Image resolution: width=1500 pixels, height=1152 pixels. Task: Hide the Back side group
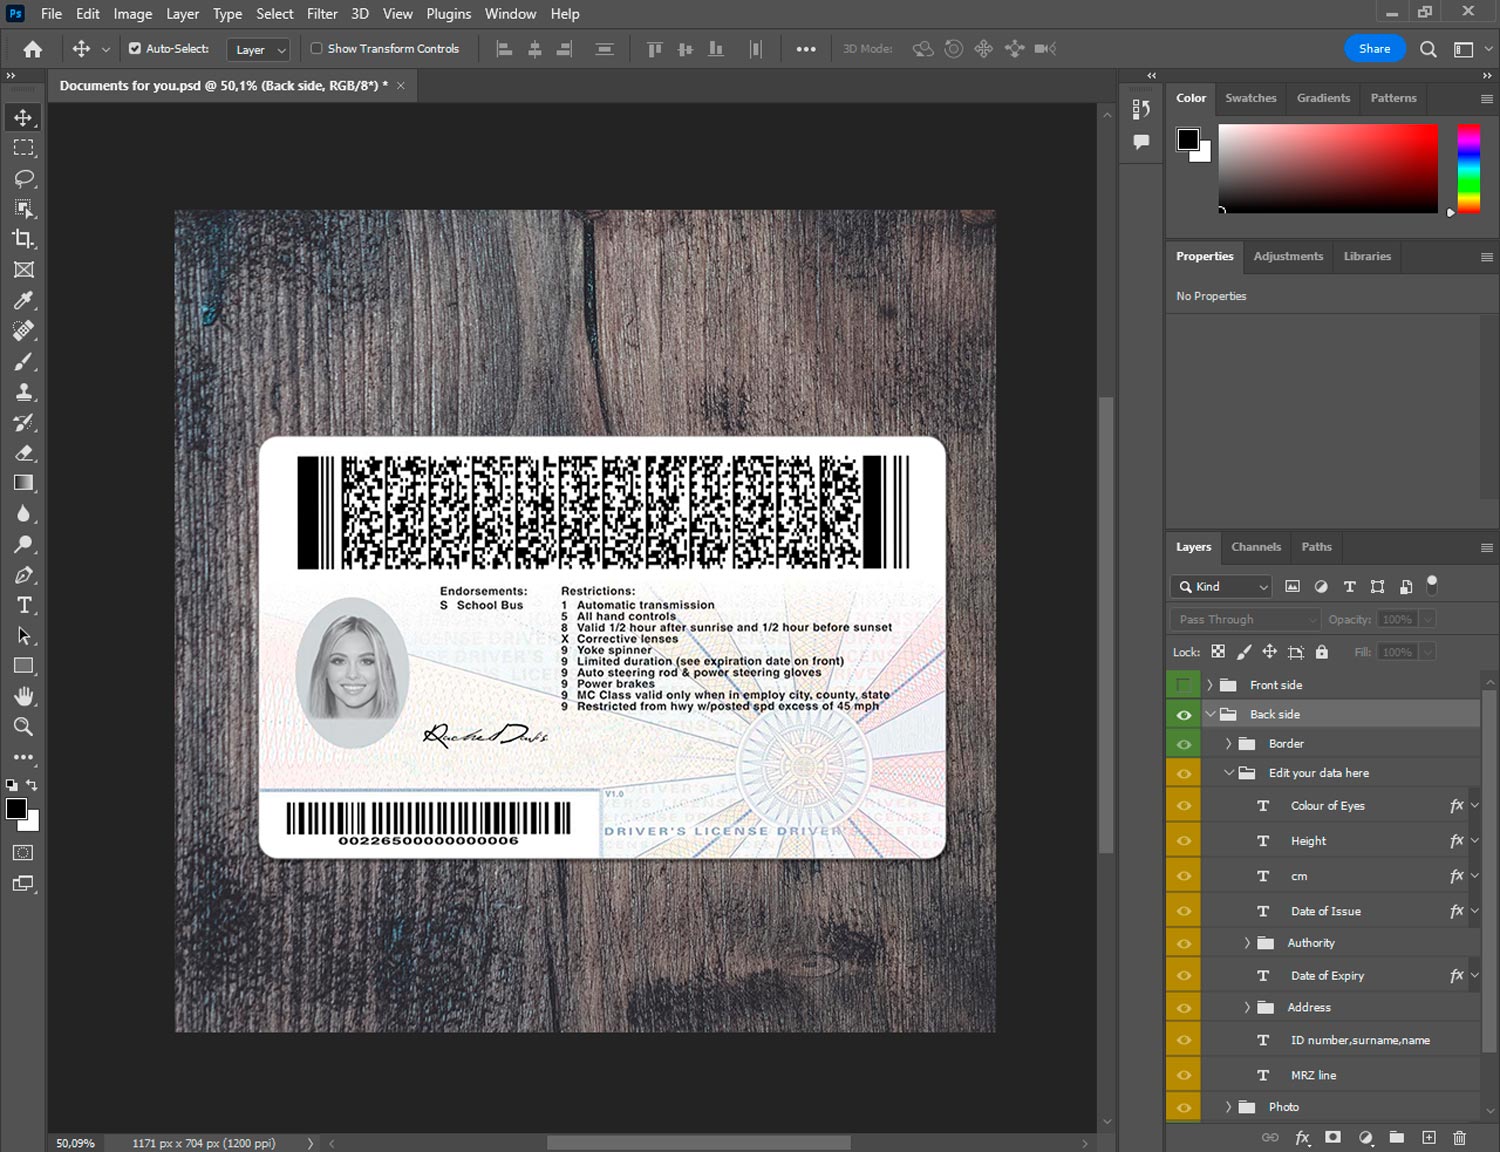coord(1184,715)
